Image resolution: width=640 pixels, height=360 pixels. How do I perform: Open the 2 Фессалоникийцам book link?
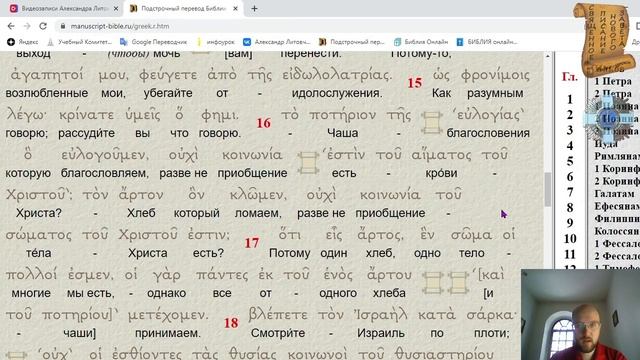pyautogui.click(x=617, y=256)
